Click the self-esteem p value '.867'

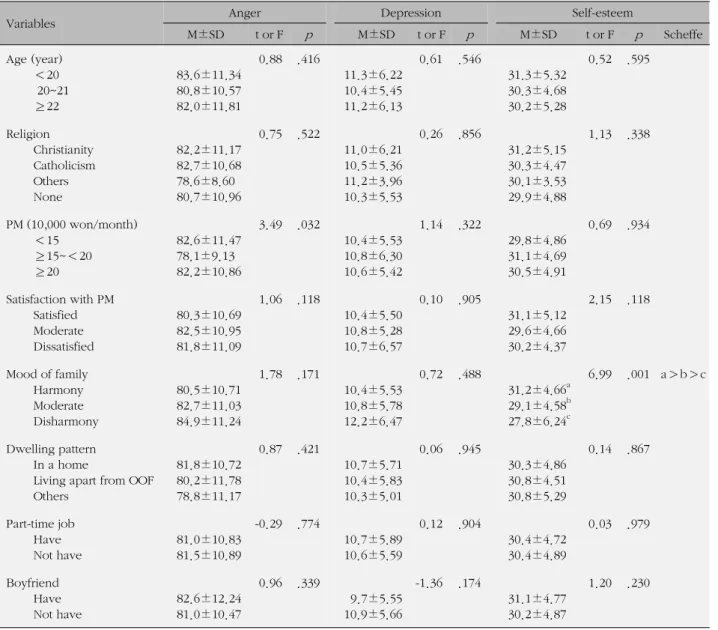click(638, 449)
